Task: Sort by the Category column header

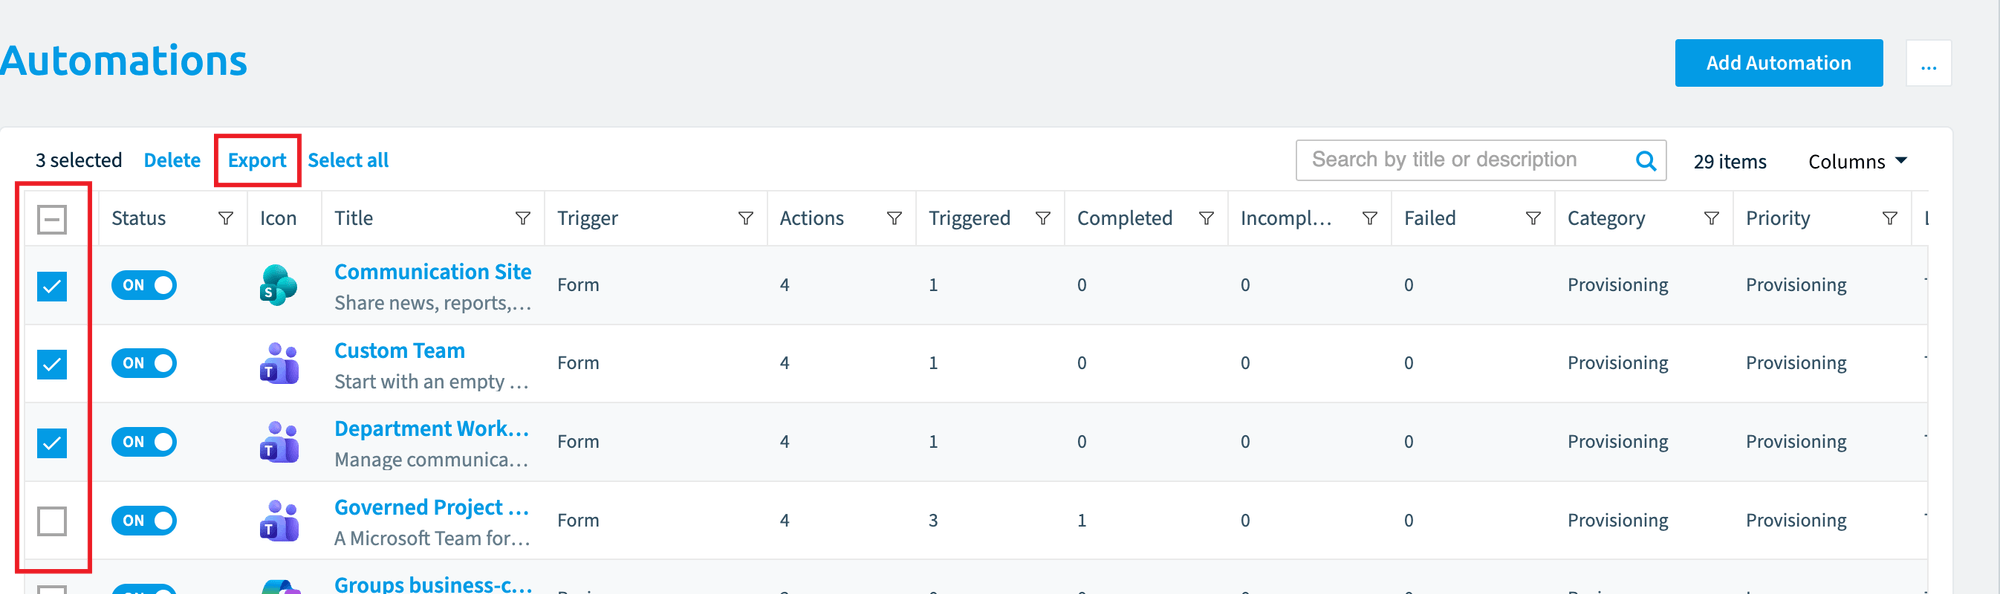Action: 1606,218
